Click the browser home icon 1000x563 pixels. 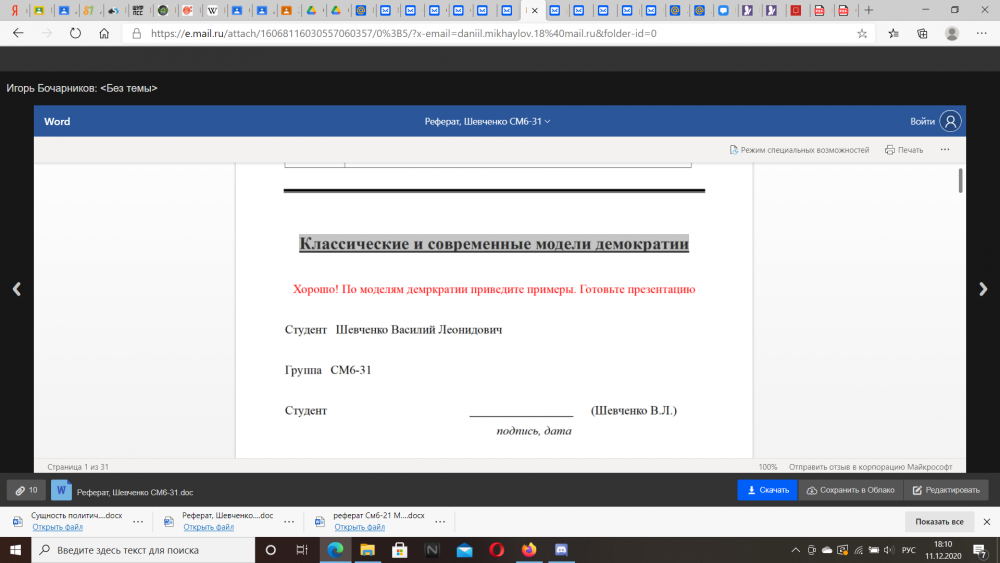click(x=104, y=33)
